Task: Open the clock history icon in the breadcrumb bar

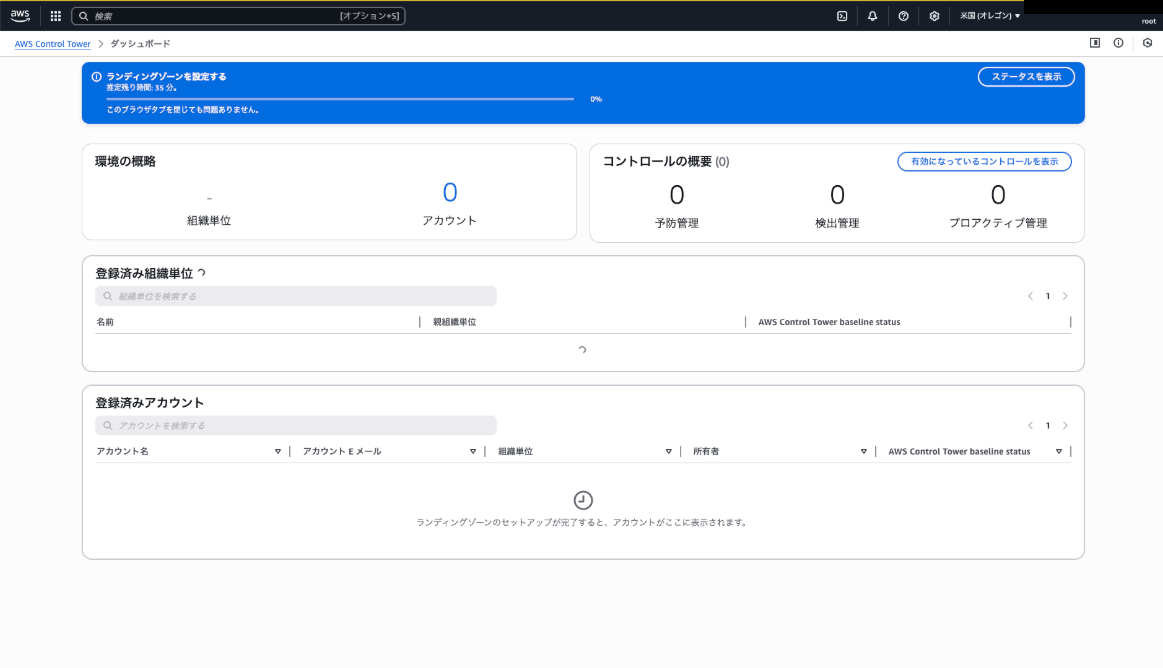Action: pos(1147,43)
